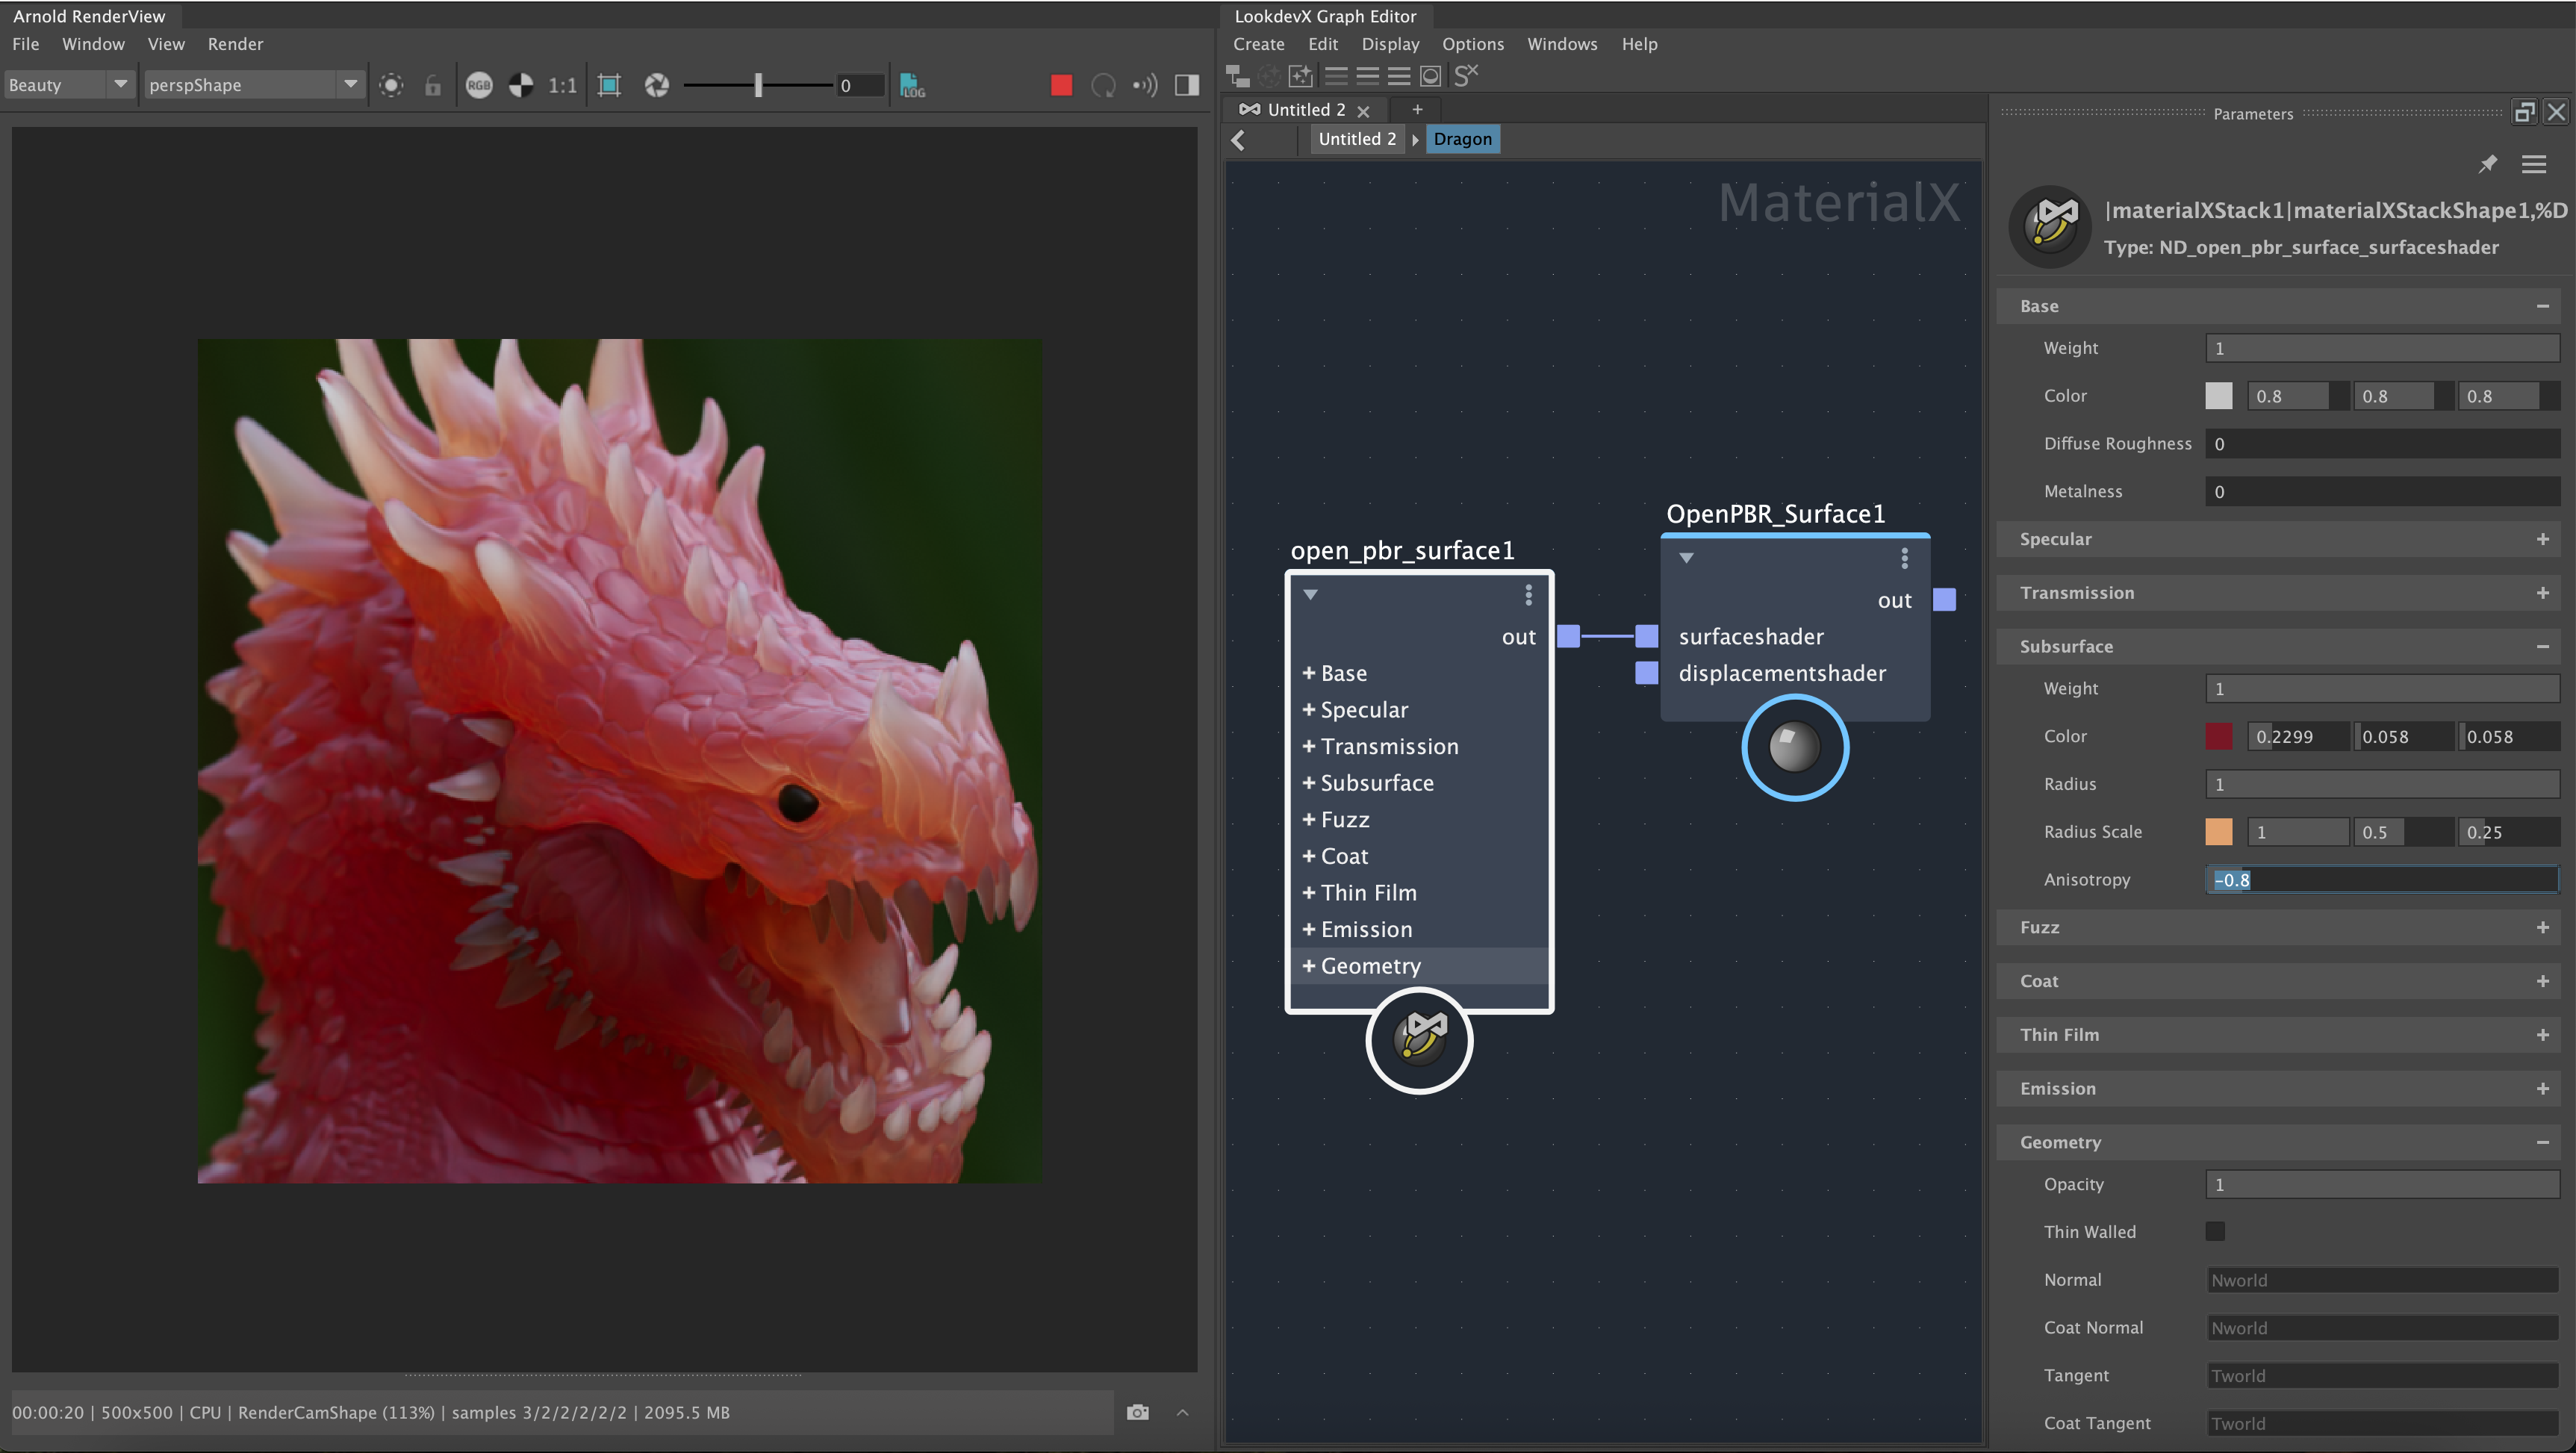Toggle the lock icon in RenderView toolbar

(x=432, y=85)
